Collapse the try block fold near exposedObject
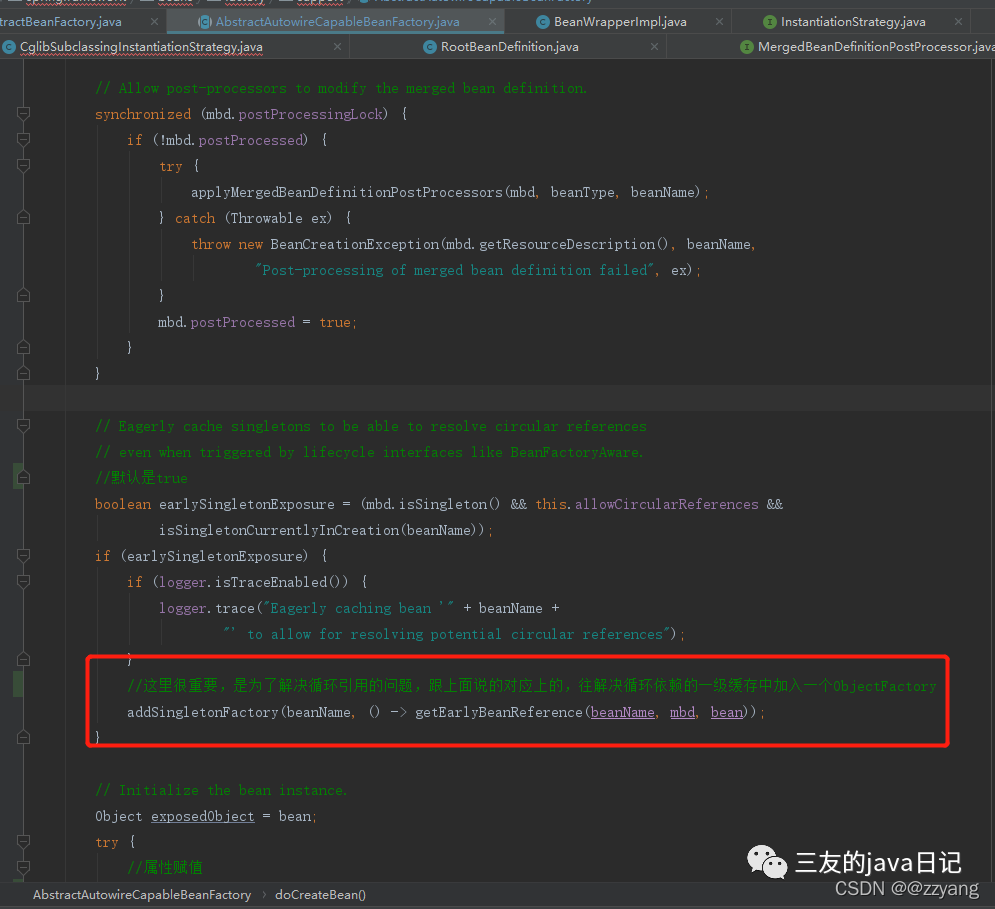Image resolution: width=995 pixels, height=909 pixels. pyautogui.click(x=23, y=842)
